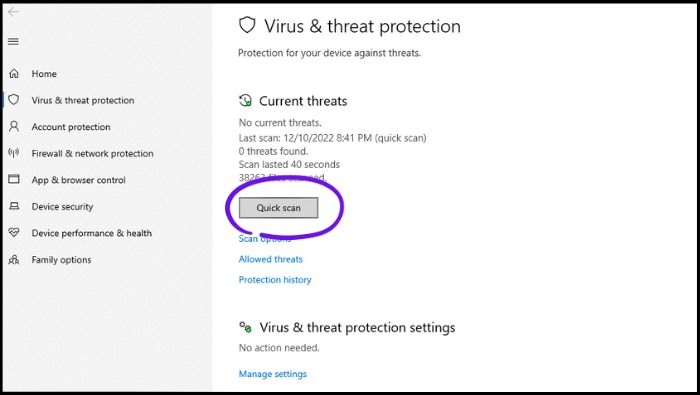Navigate to Device performance & health
The image size is (700, 395).
[92, 233]
